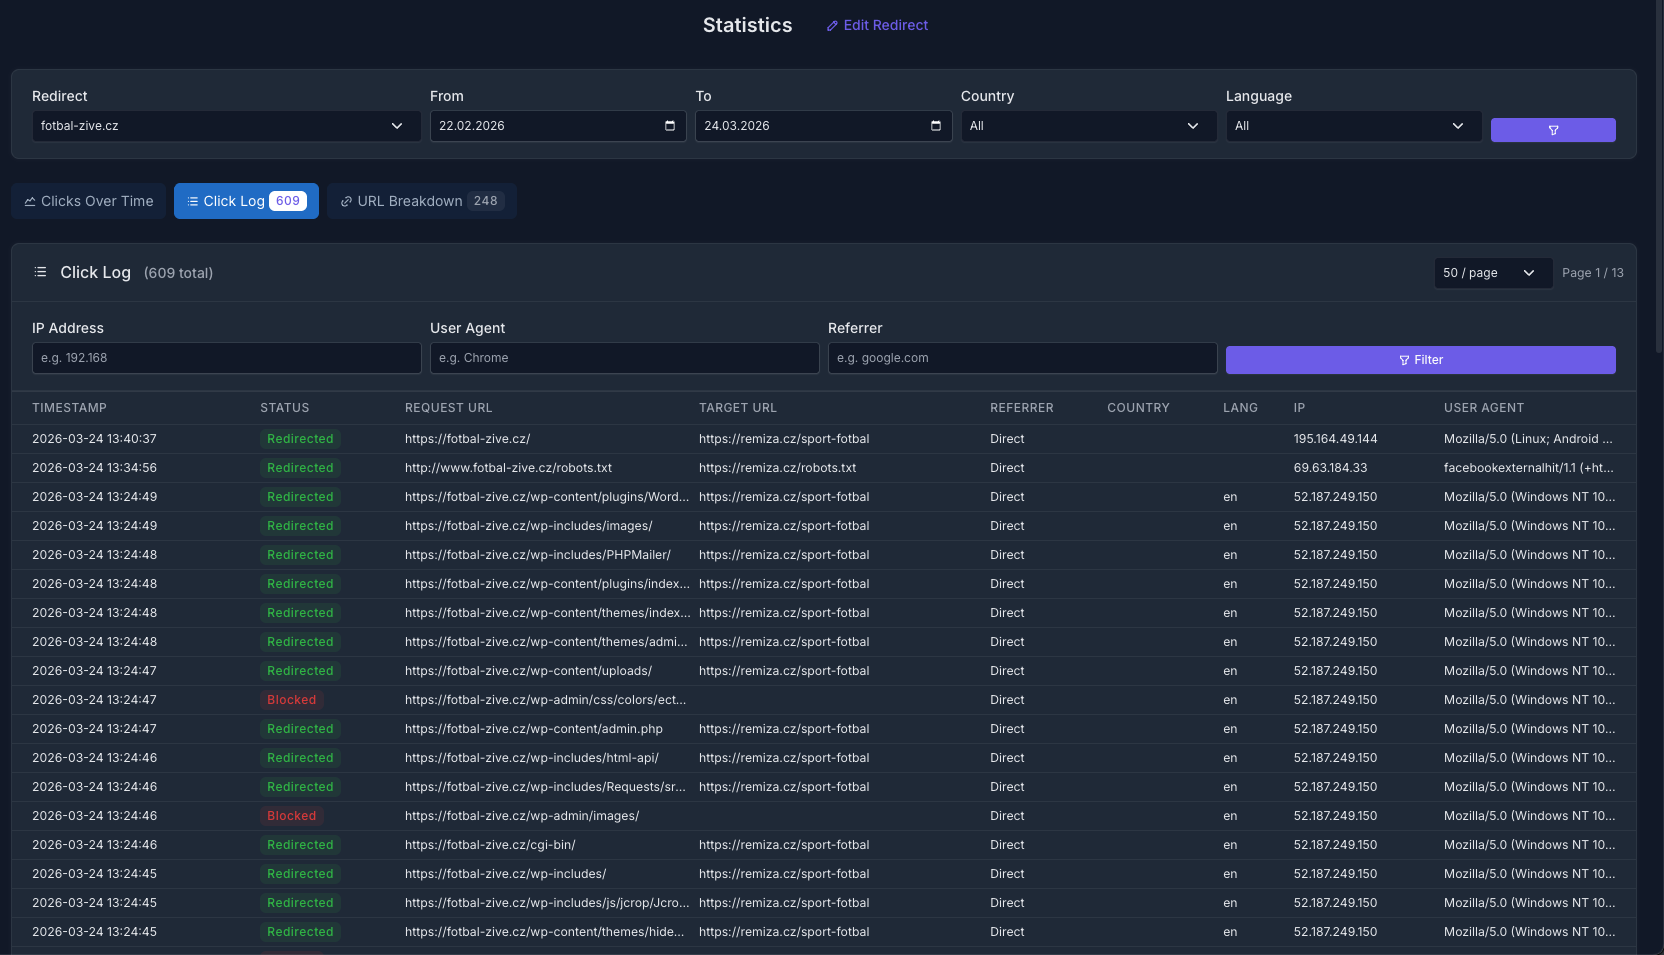Open the Language dropdown

pyautogui.click(x=1353, y=126)
